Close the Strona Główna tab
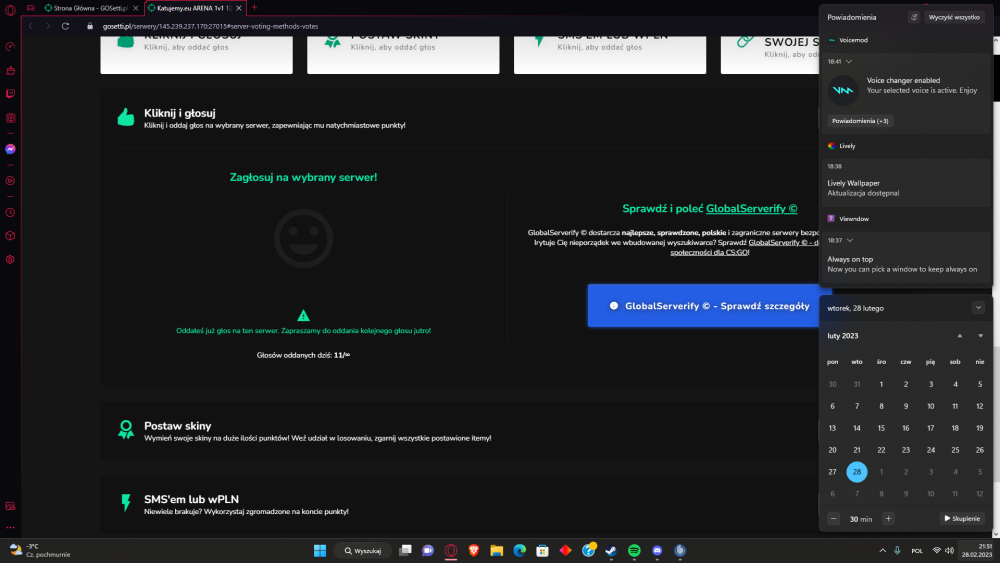1000x563 pixels. pyautogui.click(x=135, y=8)
